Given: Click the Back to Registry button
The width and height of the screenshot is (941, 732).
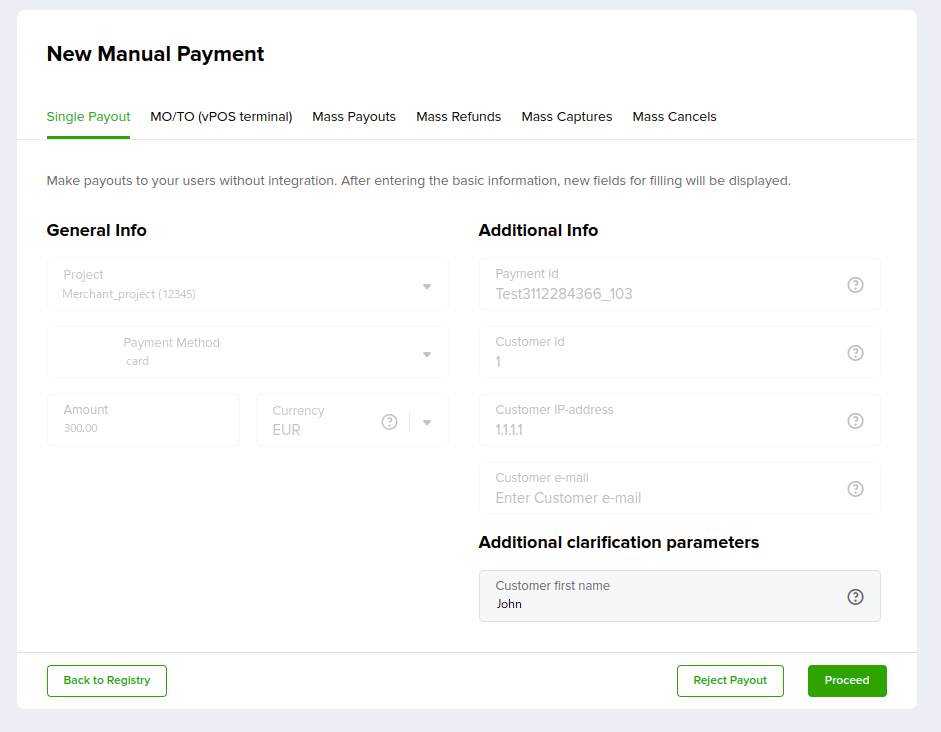Looking at the screenshot, I should coord(107,680).
